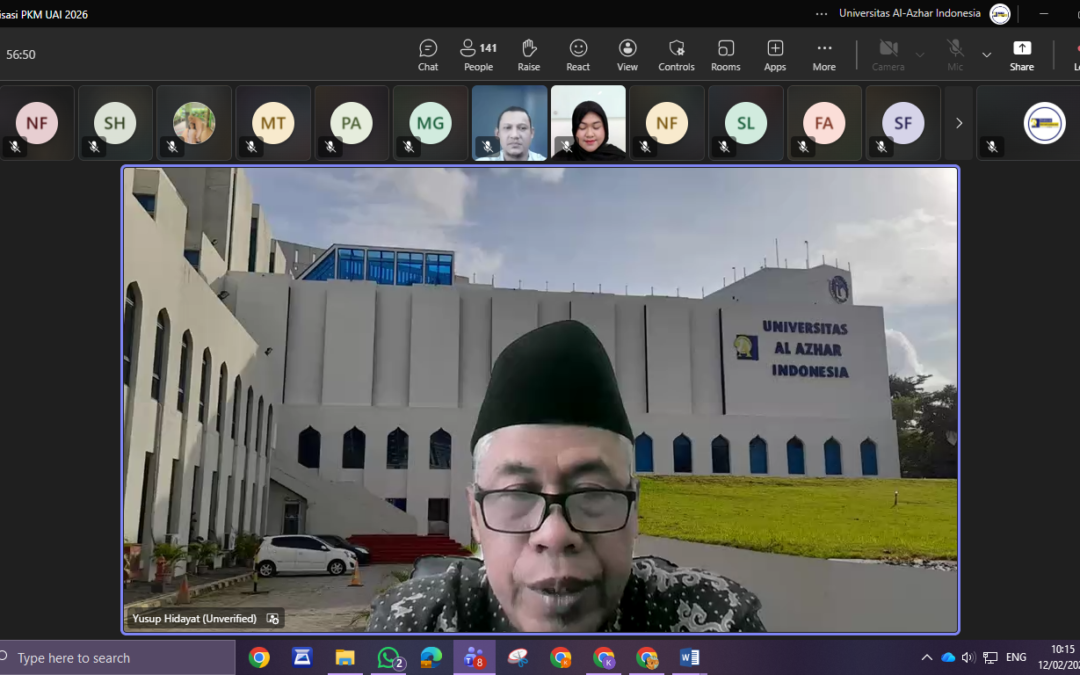Show the People participants list
Image resolution: width=1080 pixels, height=675 pixels.
478,55
